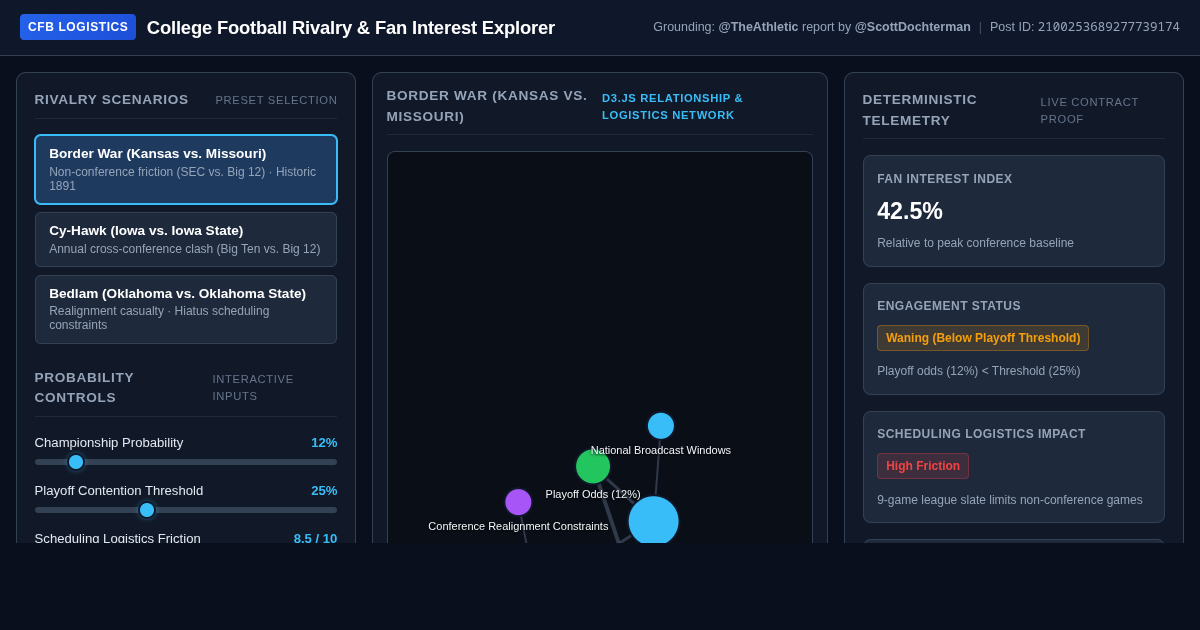Click the National Broadcast Windows node
Image resolution: width=1200 pixels, height=630 pixels.
(x=661, y=426)
